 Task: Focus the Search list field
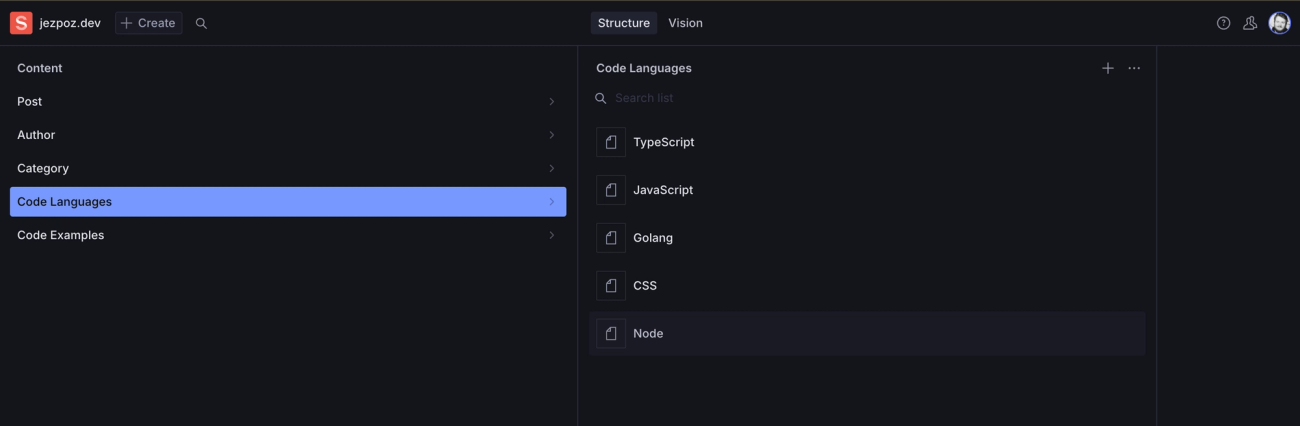tap(700, 98)
